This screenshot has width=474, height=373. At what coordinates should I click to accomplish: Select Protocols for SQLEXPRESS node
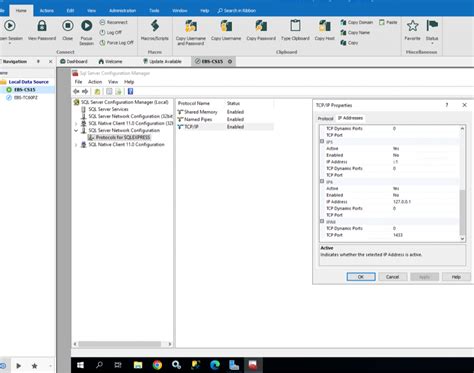[x=123, y=137]
